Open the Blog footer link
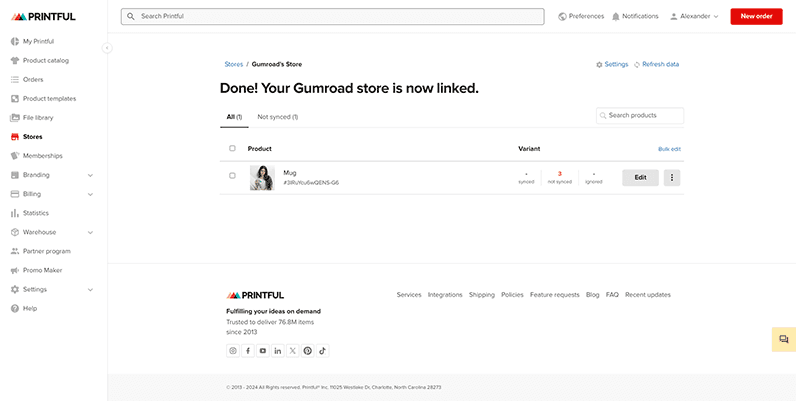 pos(592,295)
